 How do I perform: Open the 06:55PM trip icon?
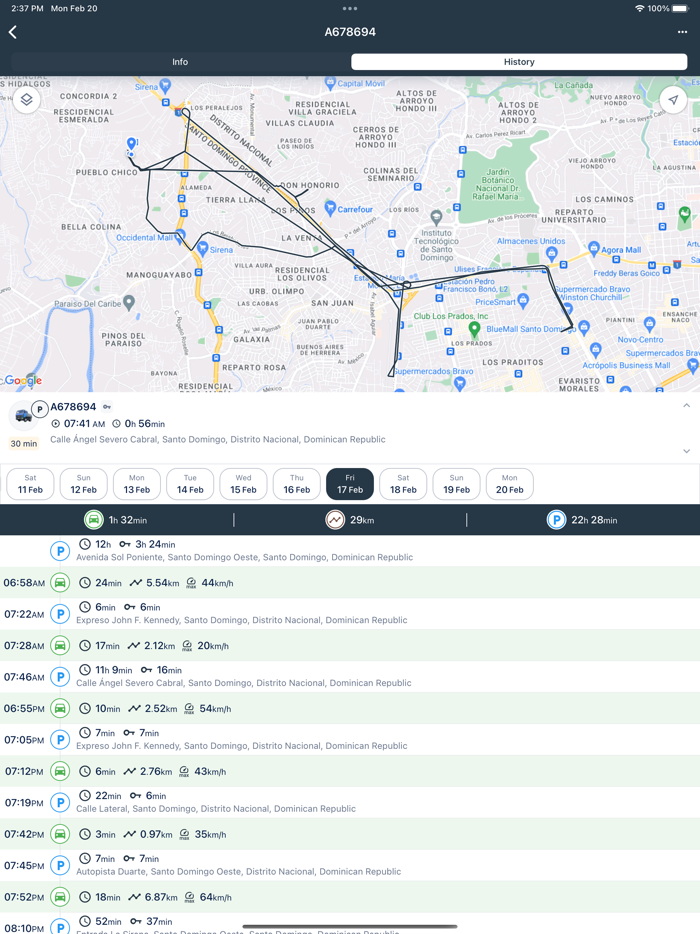click(60, 708)
